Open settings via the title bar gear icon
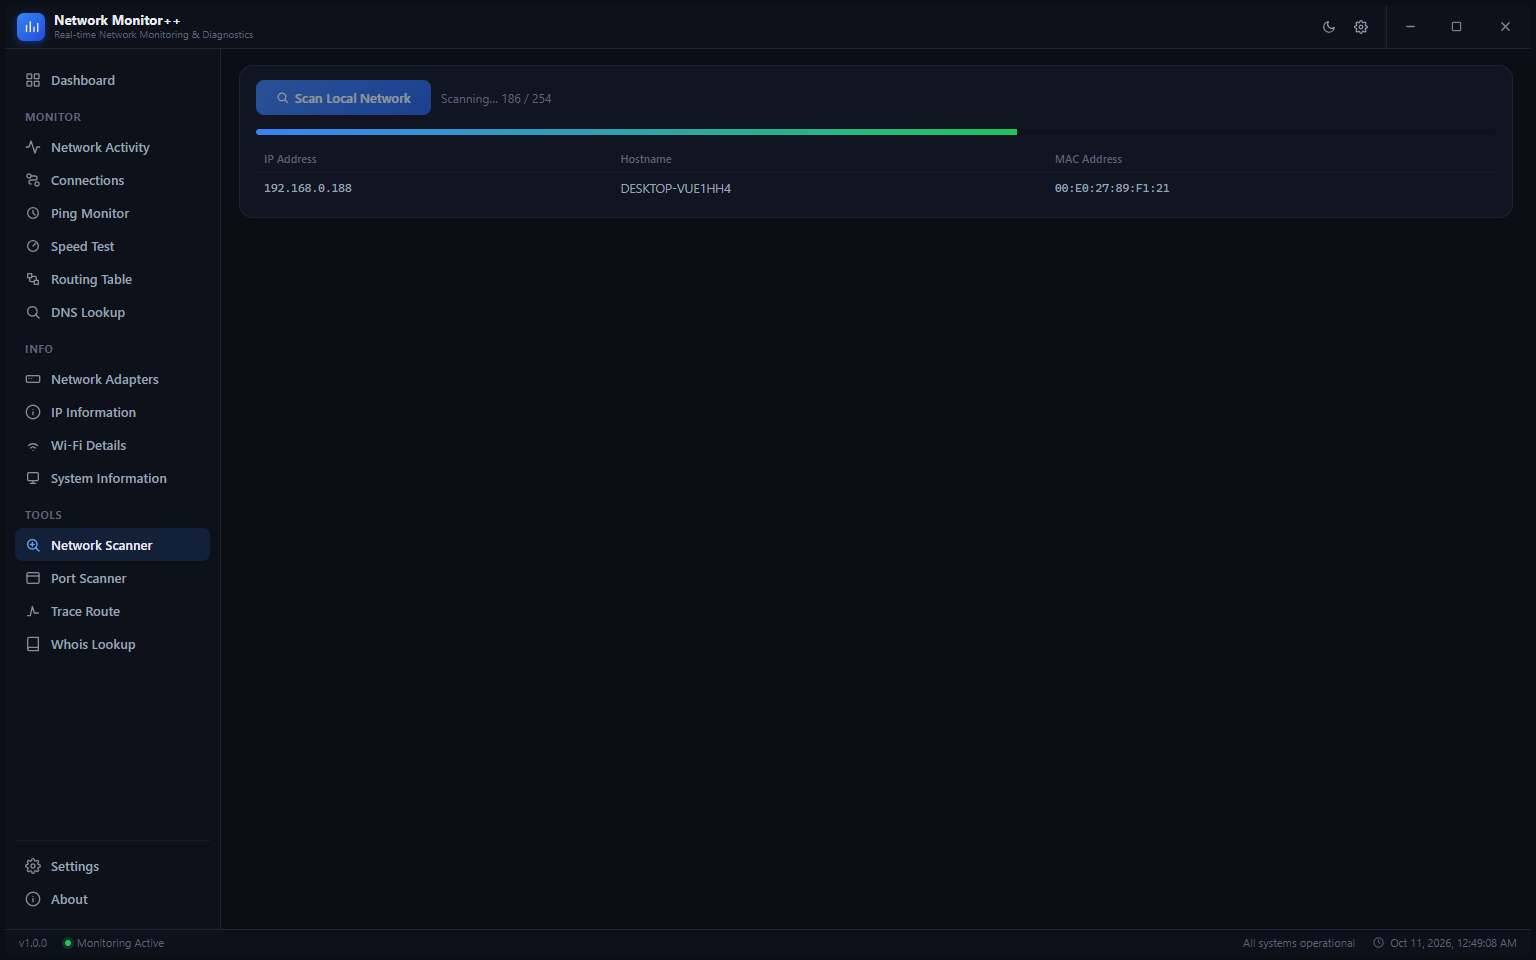This screenshot has height=960, width=1536. pos(1361,27)
